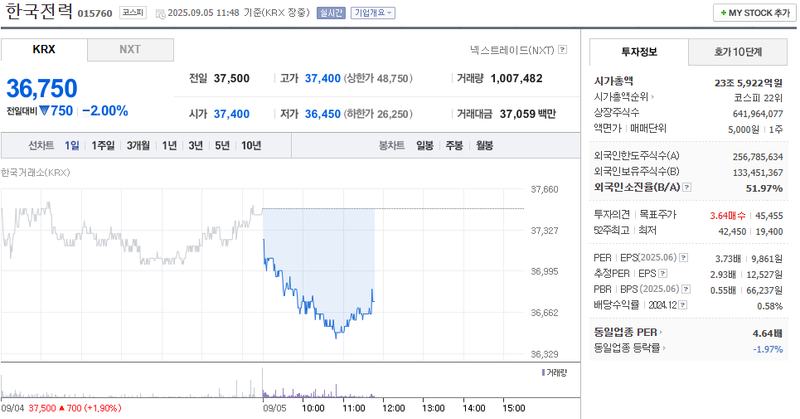The image size is (800, 419).
Task: Click the 시가총액 value 23조 5,922억원
Action: (748, 83)
